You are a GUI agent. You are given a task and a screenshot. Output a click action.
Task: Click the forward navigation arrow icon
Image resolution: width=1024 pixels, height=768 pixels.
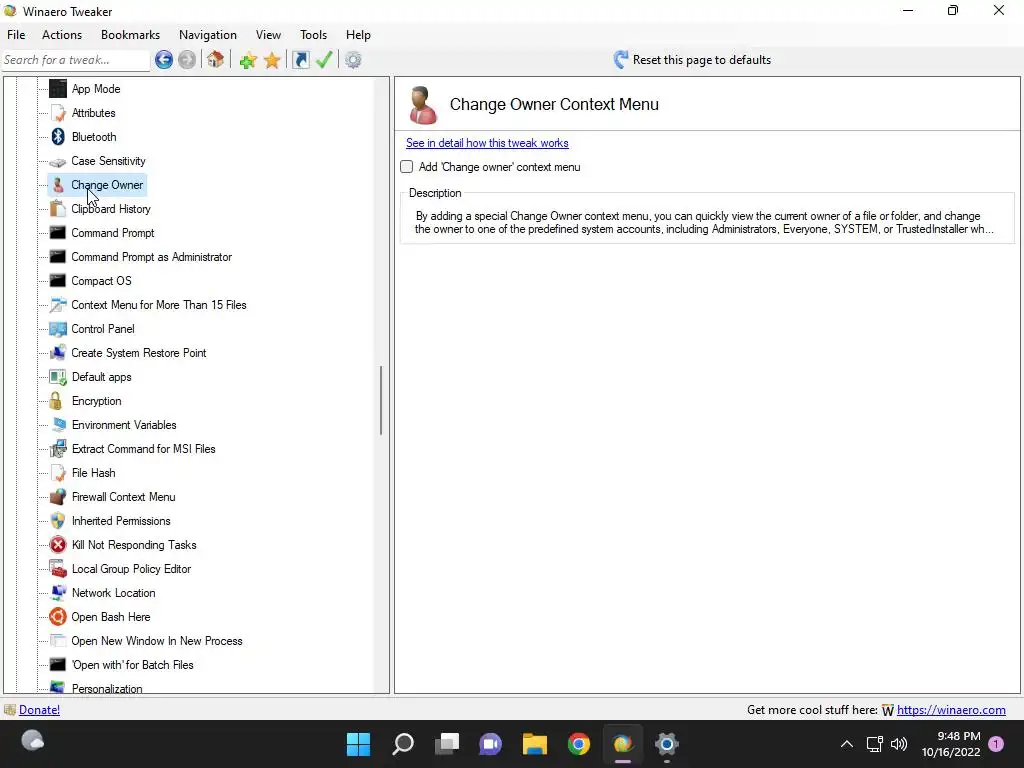(x=187, y=60)
